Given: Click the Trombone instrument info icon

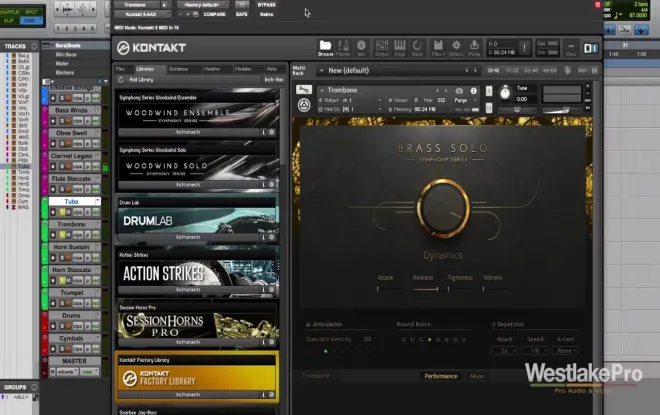Looking at the screenshot, I should (473, 90).
